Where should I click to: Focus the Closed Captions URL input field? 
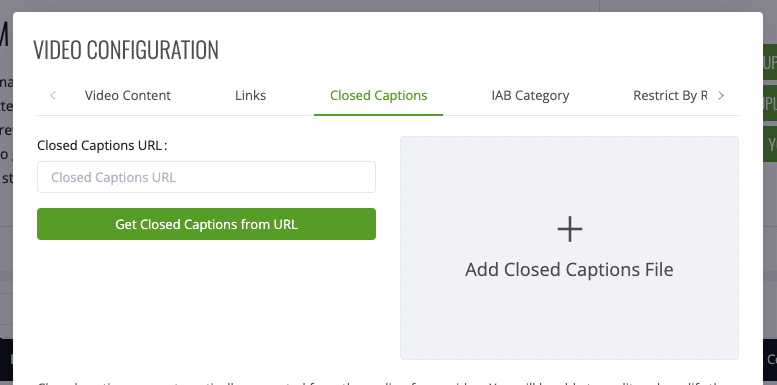click(206, 177)
